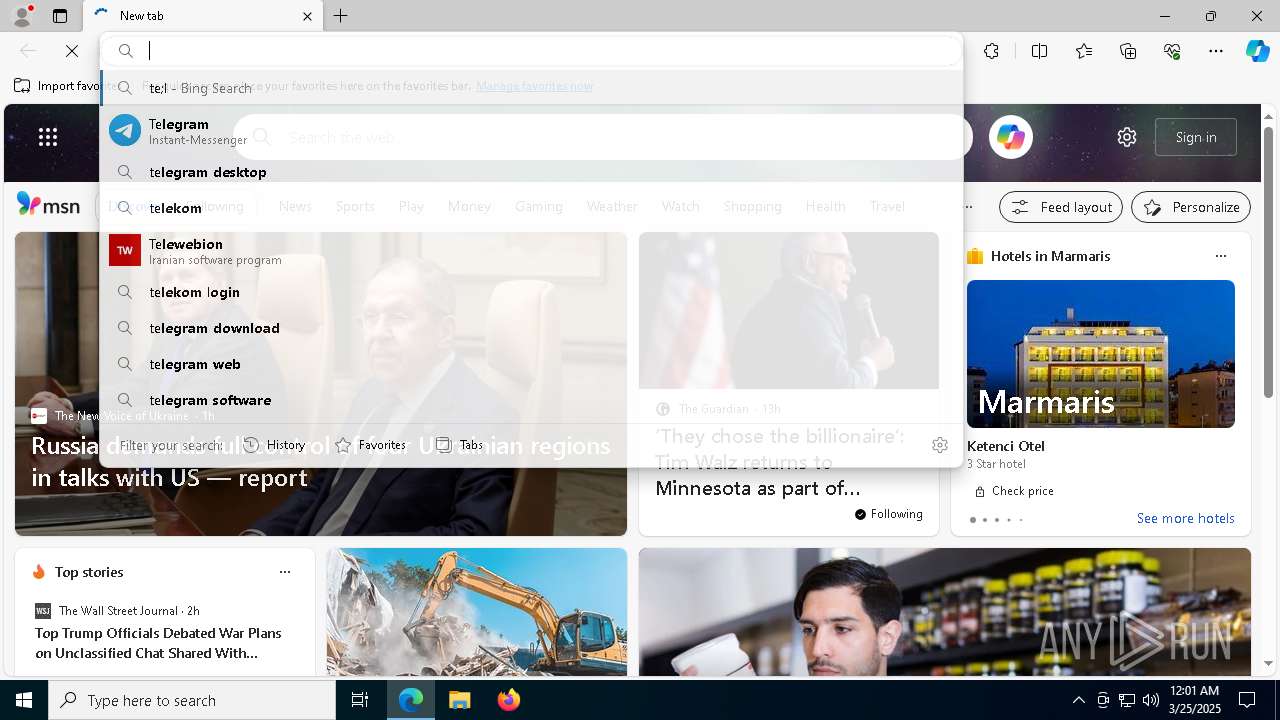Screen dimensions: 1280x720
Task: Select the Telewebion suggestion
Action: coord(531,250)
